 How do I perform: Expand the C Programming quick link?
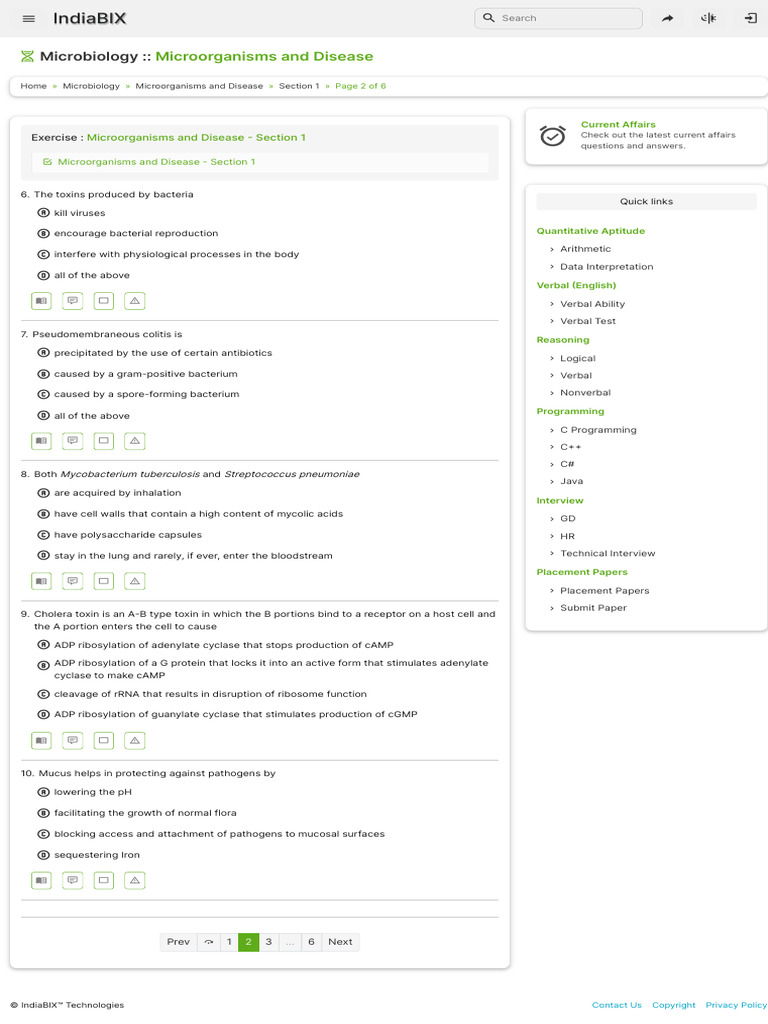point(598,430)
